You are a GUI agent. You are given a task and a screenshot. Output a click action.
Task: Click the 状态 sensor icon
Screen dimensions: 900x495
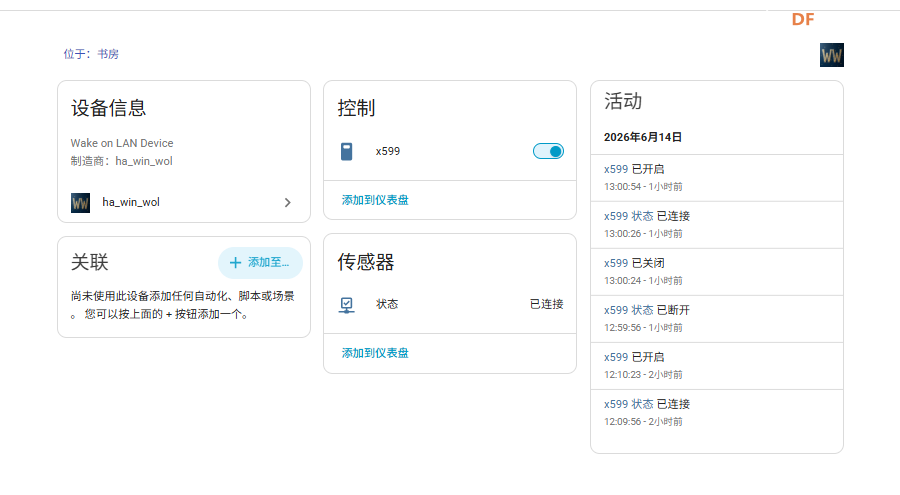347,304
